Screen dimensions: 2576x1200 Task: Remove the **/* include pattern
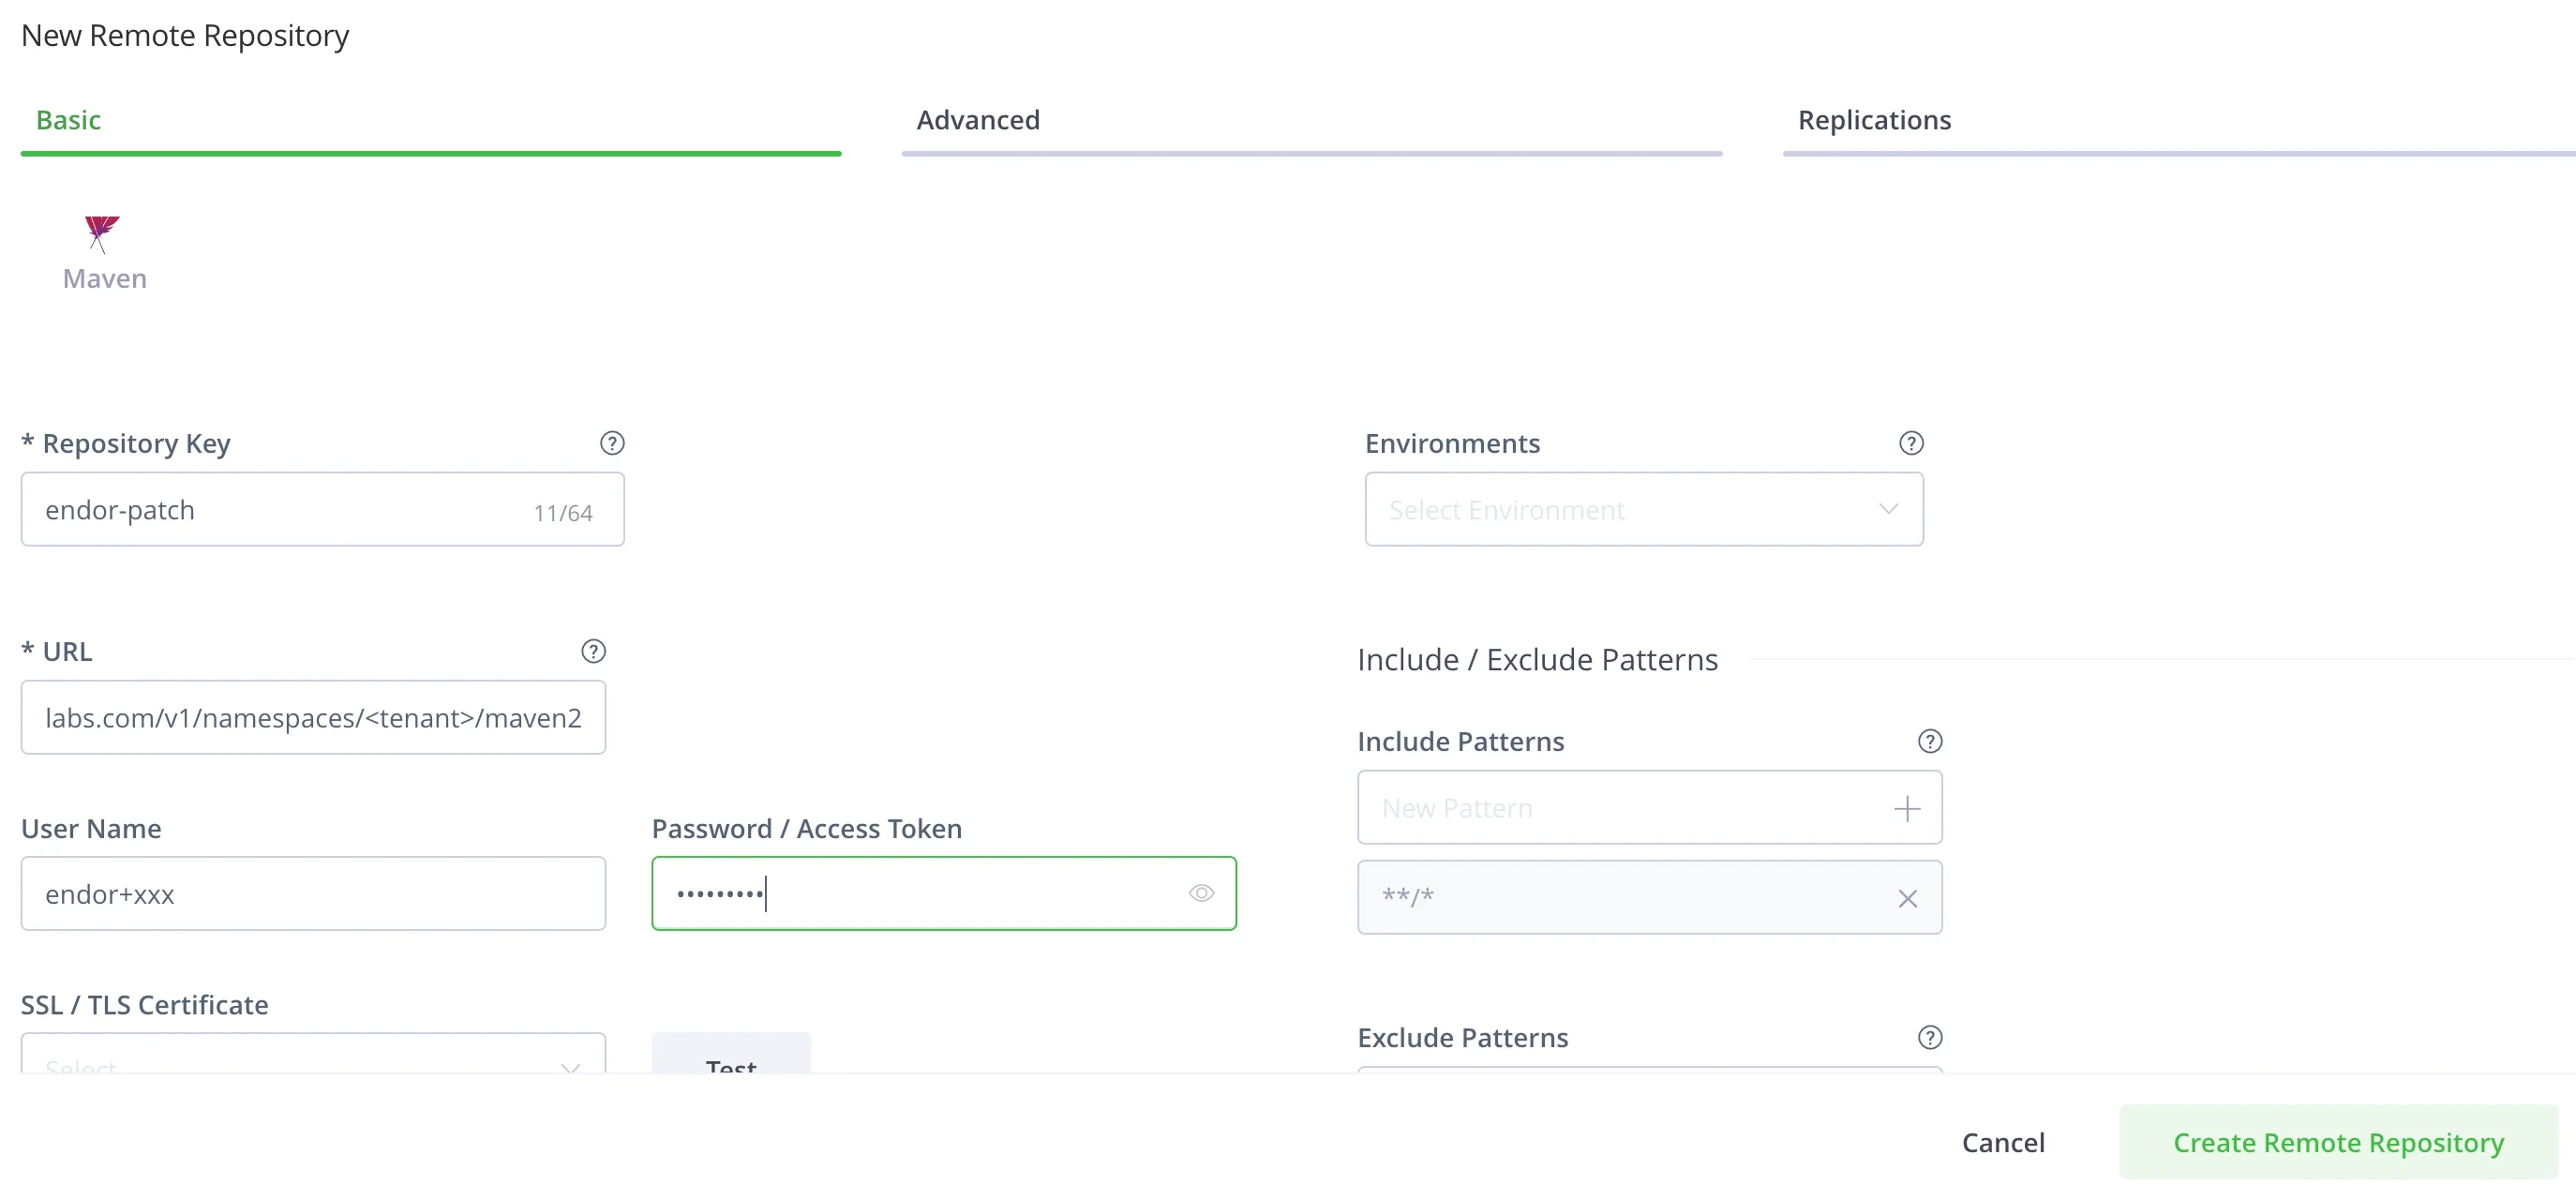[1906, 897]
